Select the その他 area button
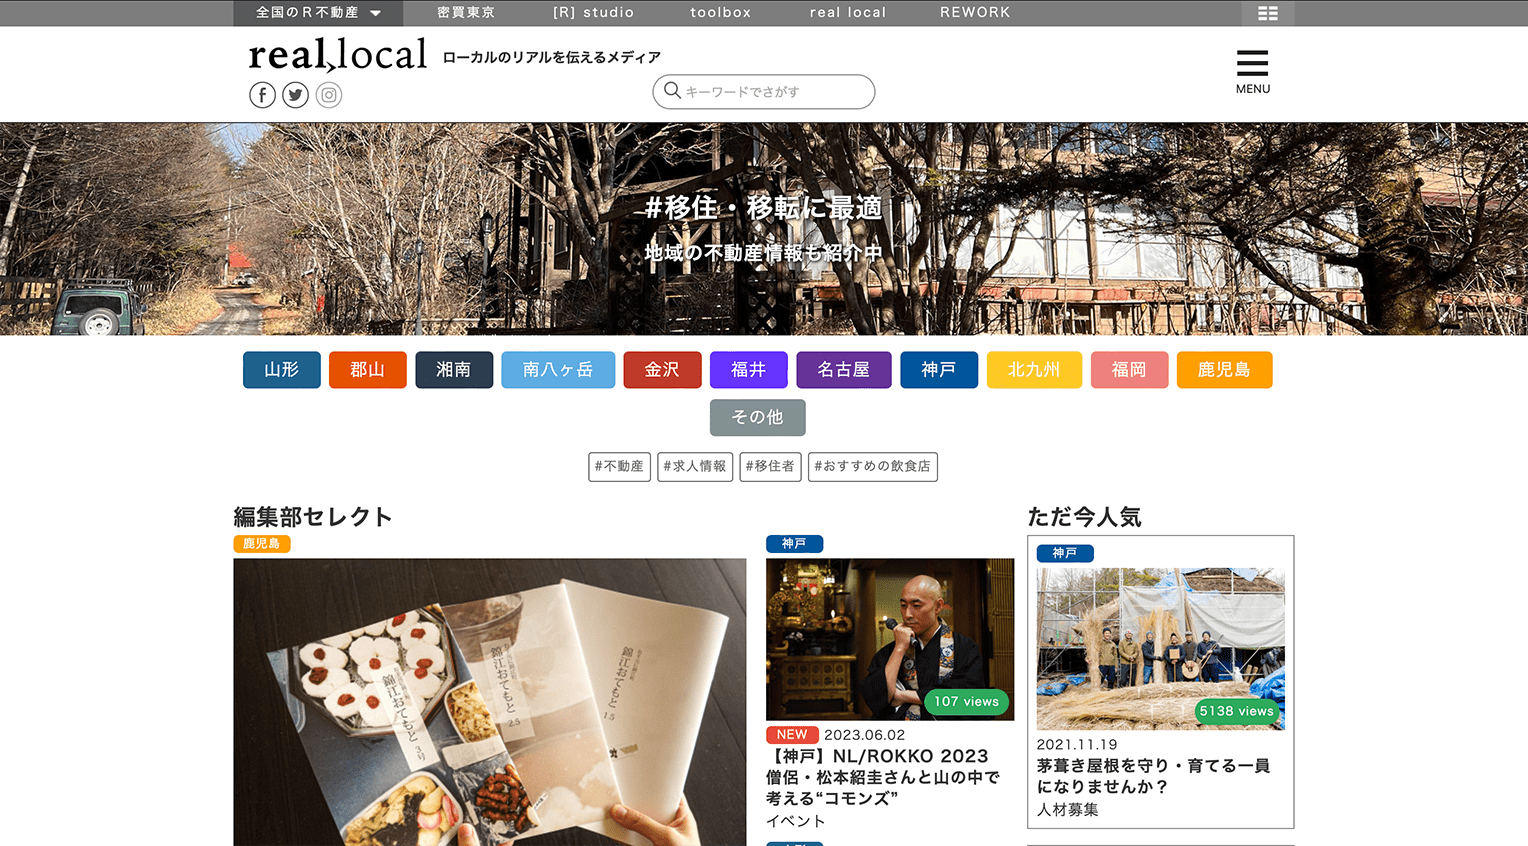 [758, 418]
